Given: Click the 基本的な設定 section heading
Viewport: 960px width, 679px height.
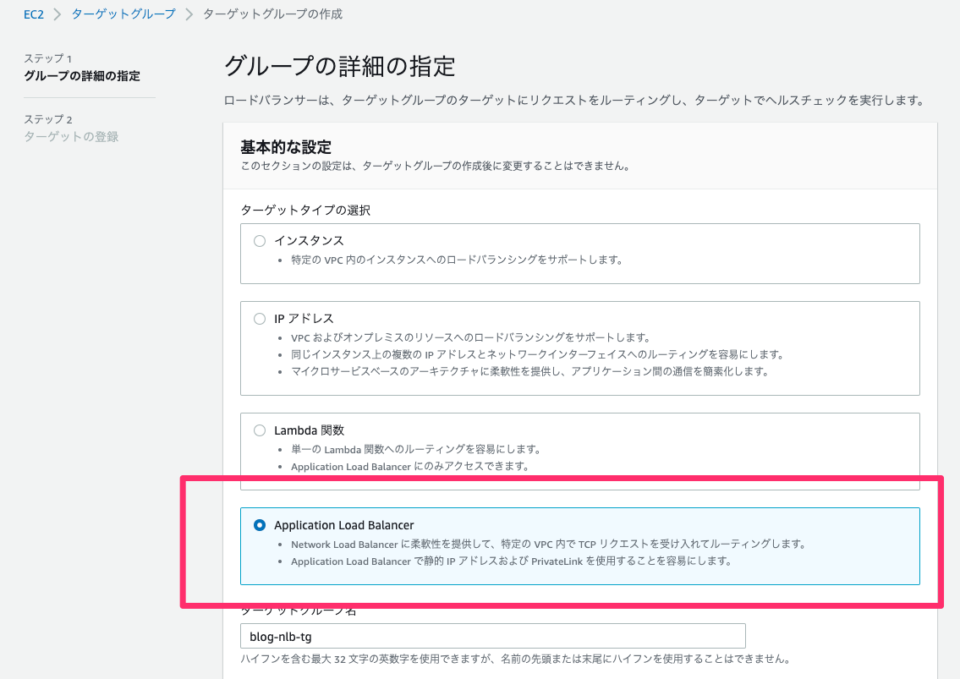Looking at the screenshot, I should click(x=286, y=147).
